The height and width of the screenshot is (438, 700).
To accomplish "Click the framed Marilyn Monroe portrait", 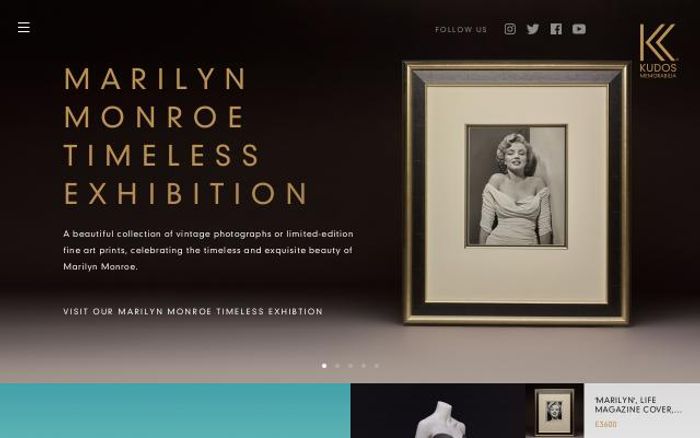I will coord(516,192).
